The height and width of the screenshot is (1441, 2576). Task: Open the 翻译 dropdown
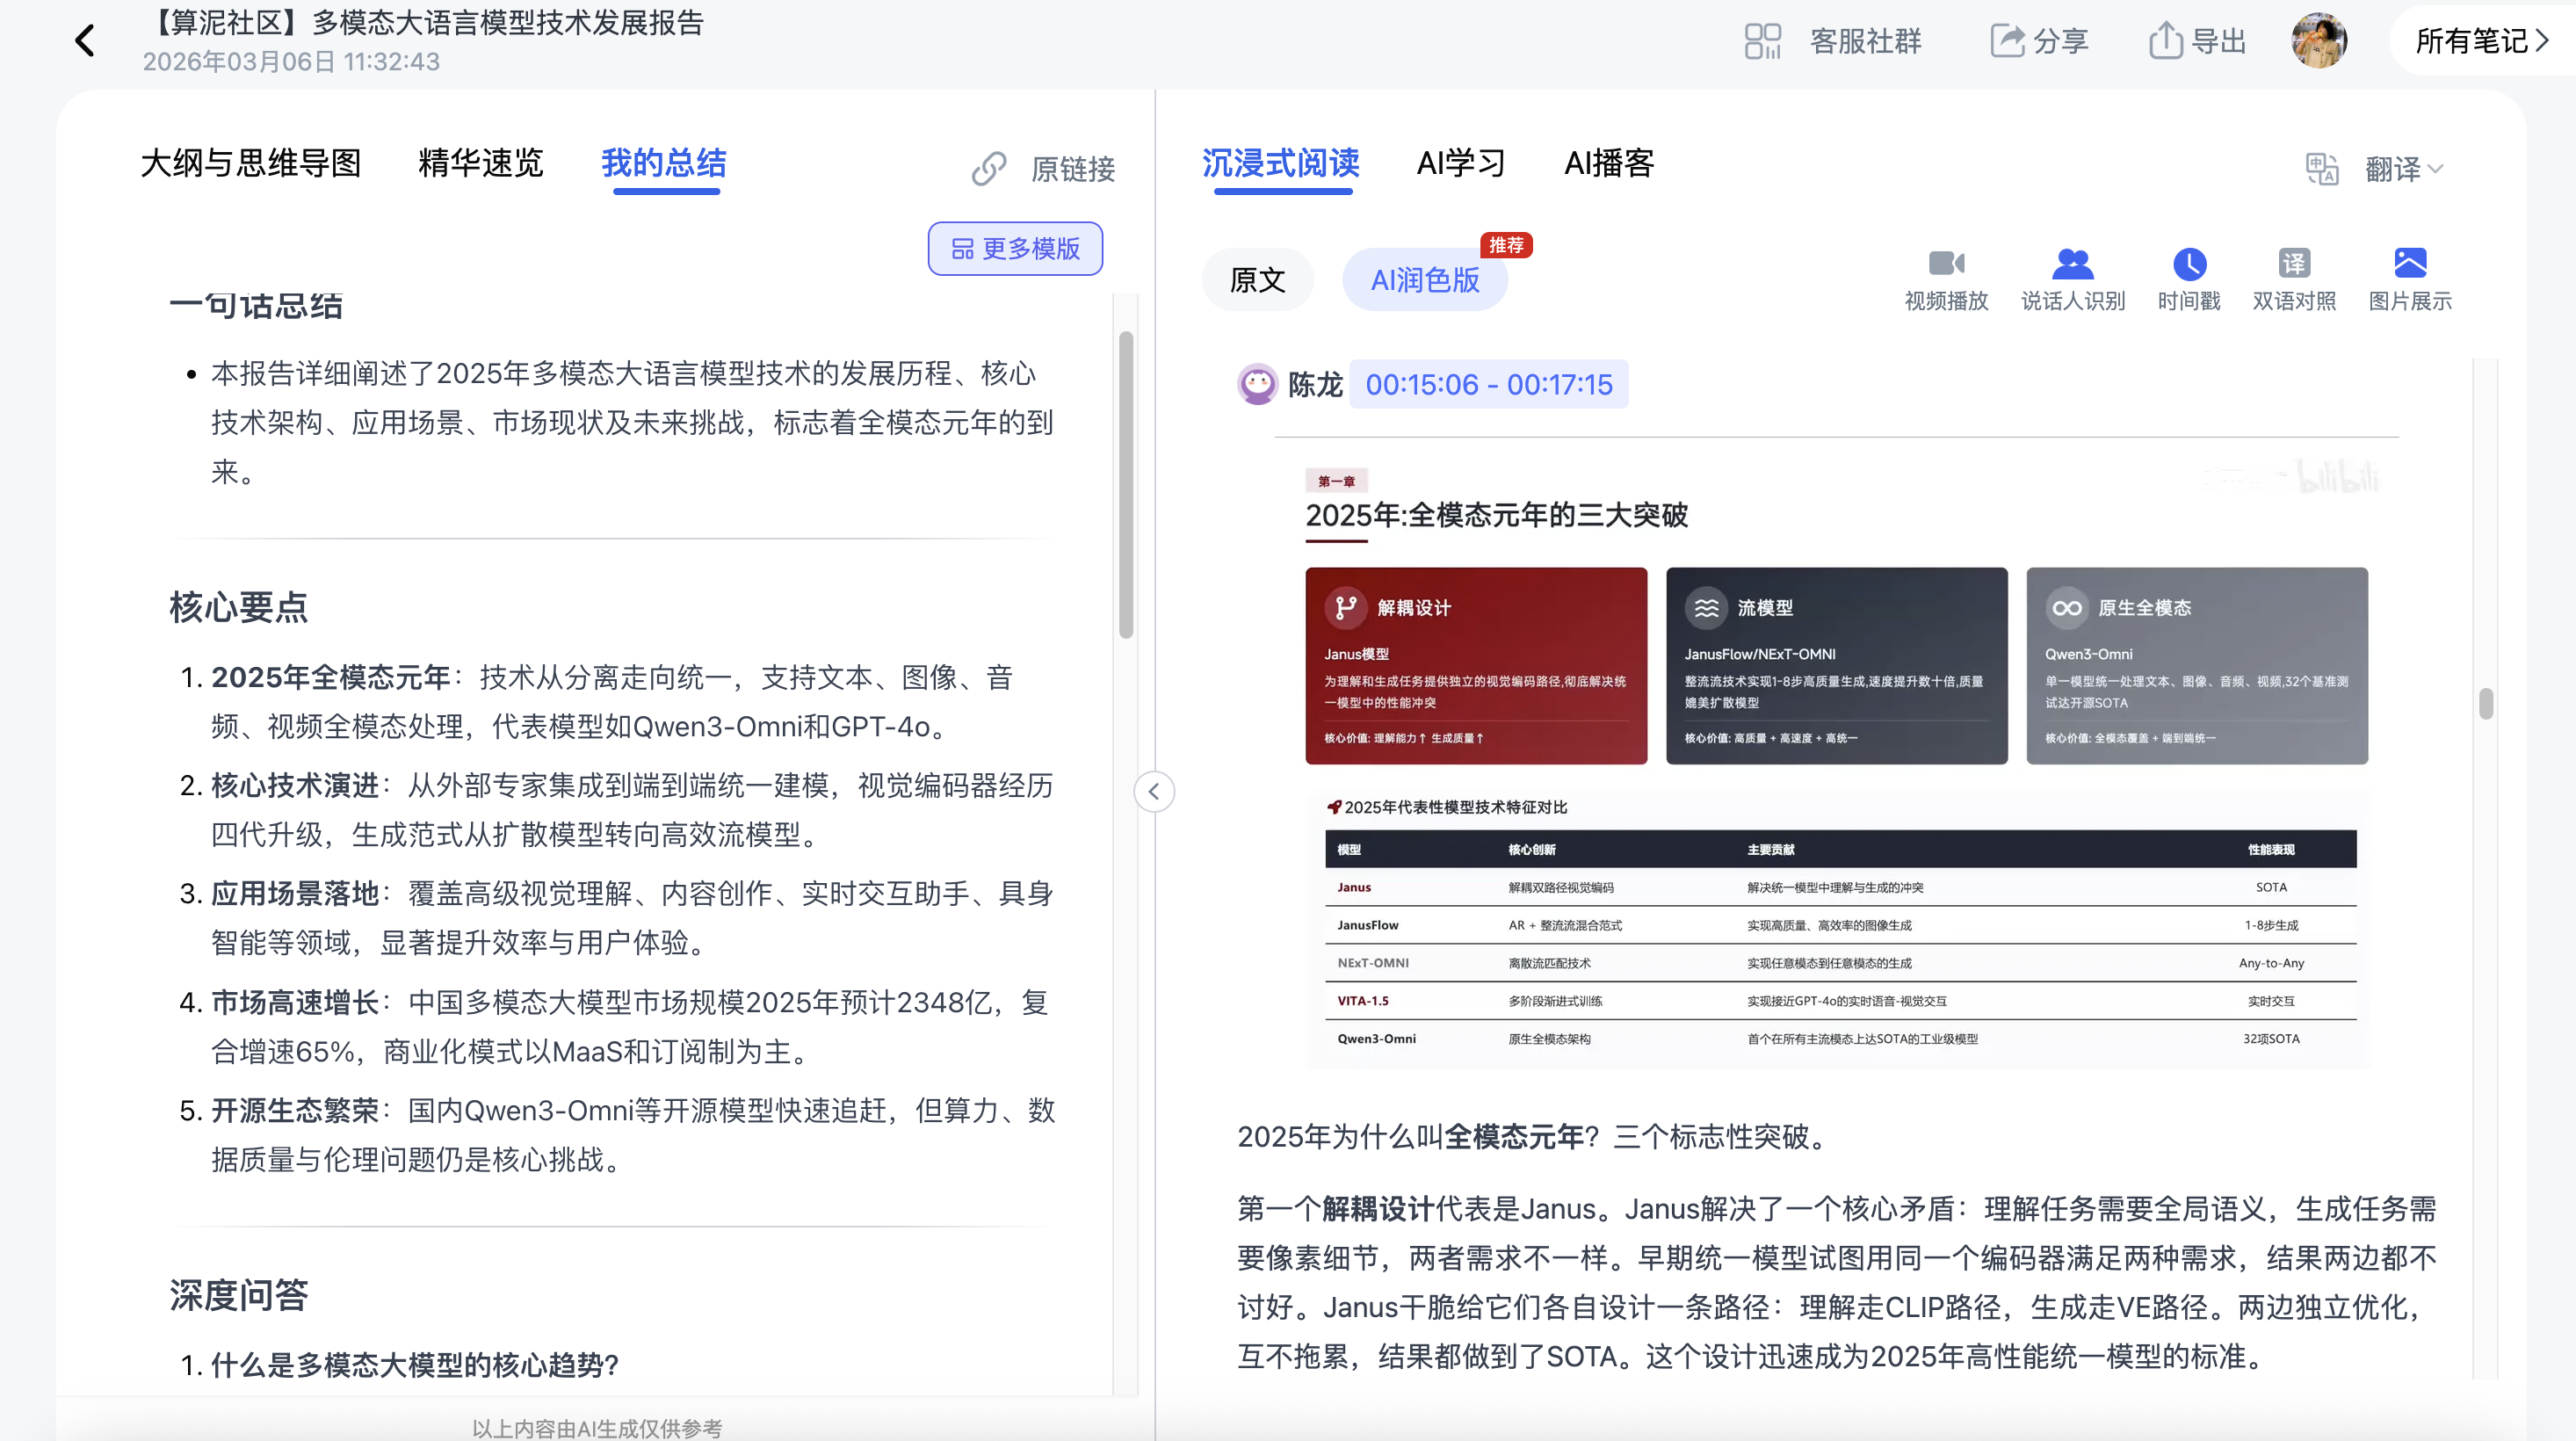coord(2404,169)
